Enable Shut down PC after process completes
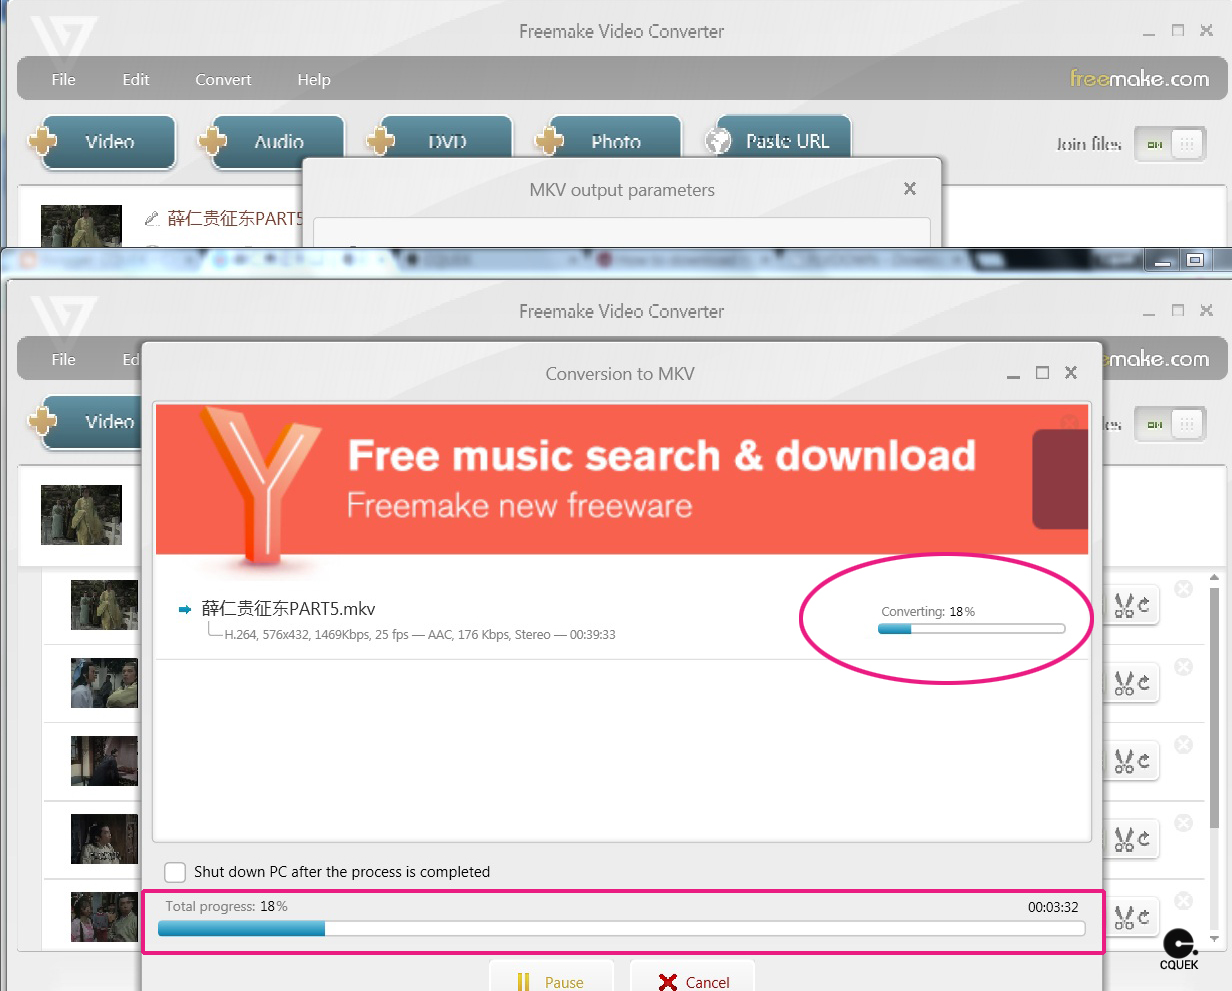Screen dimensions: 1232x991 click(x=175, y=872)
